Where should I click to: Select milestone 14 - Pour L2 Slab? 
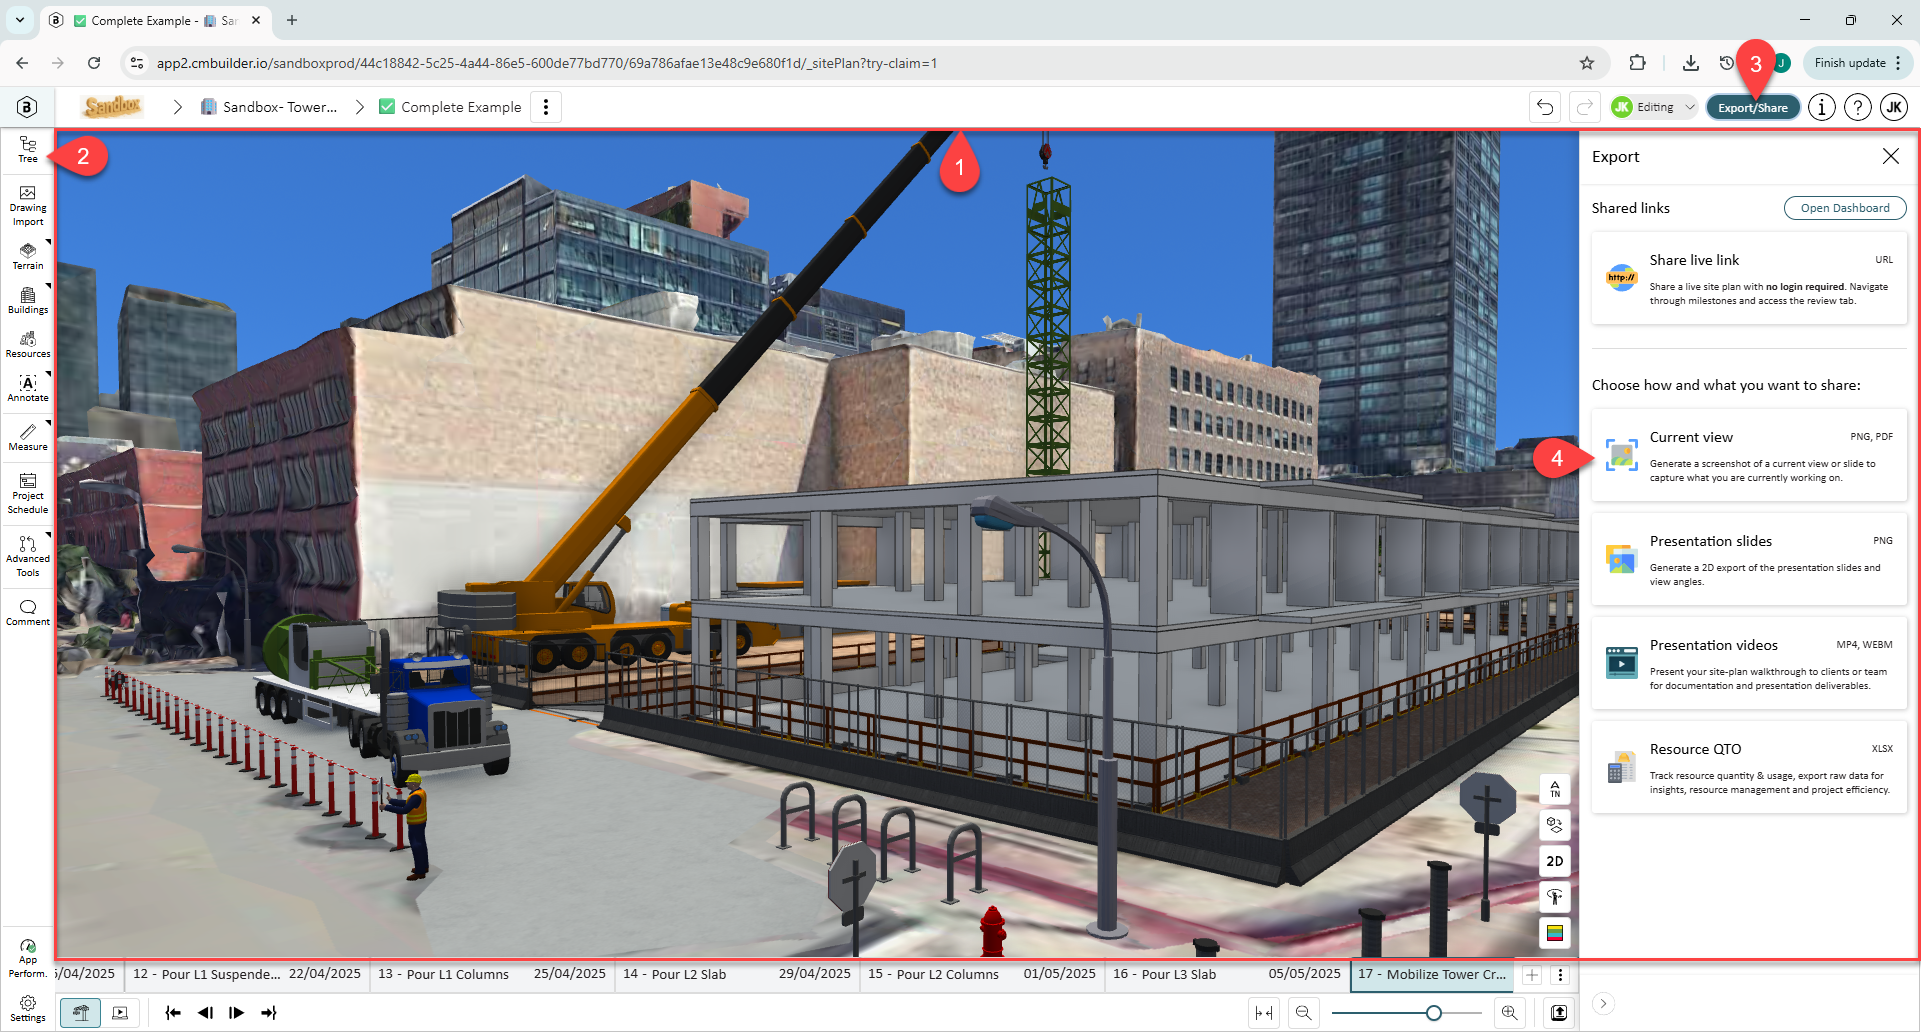point(736,974)
